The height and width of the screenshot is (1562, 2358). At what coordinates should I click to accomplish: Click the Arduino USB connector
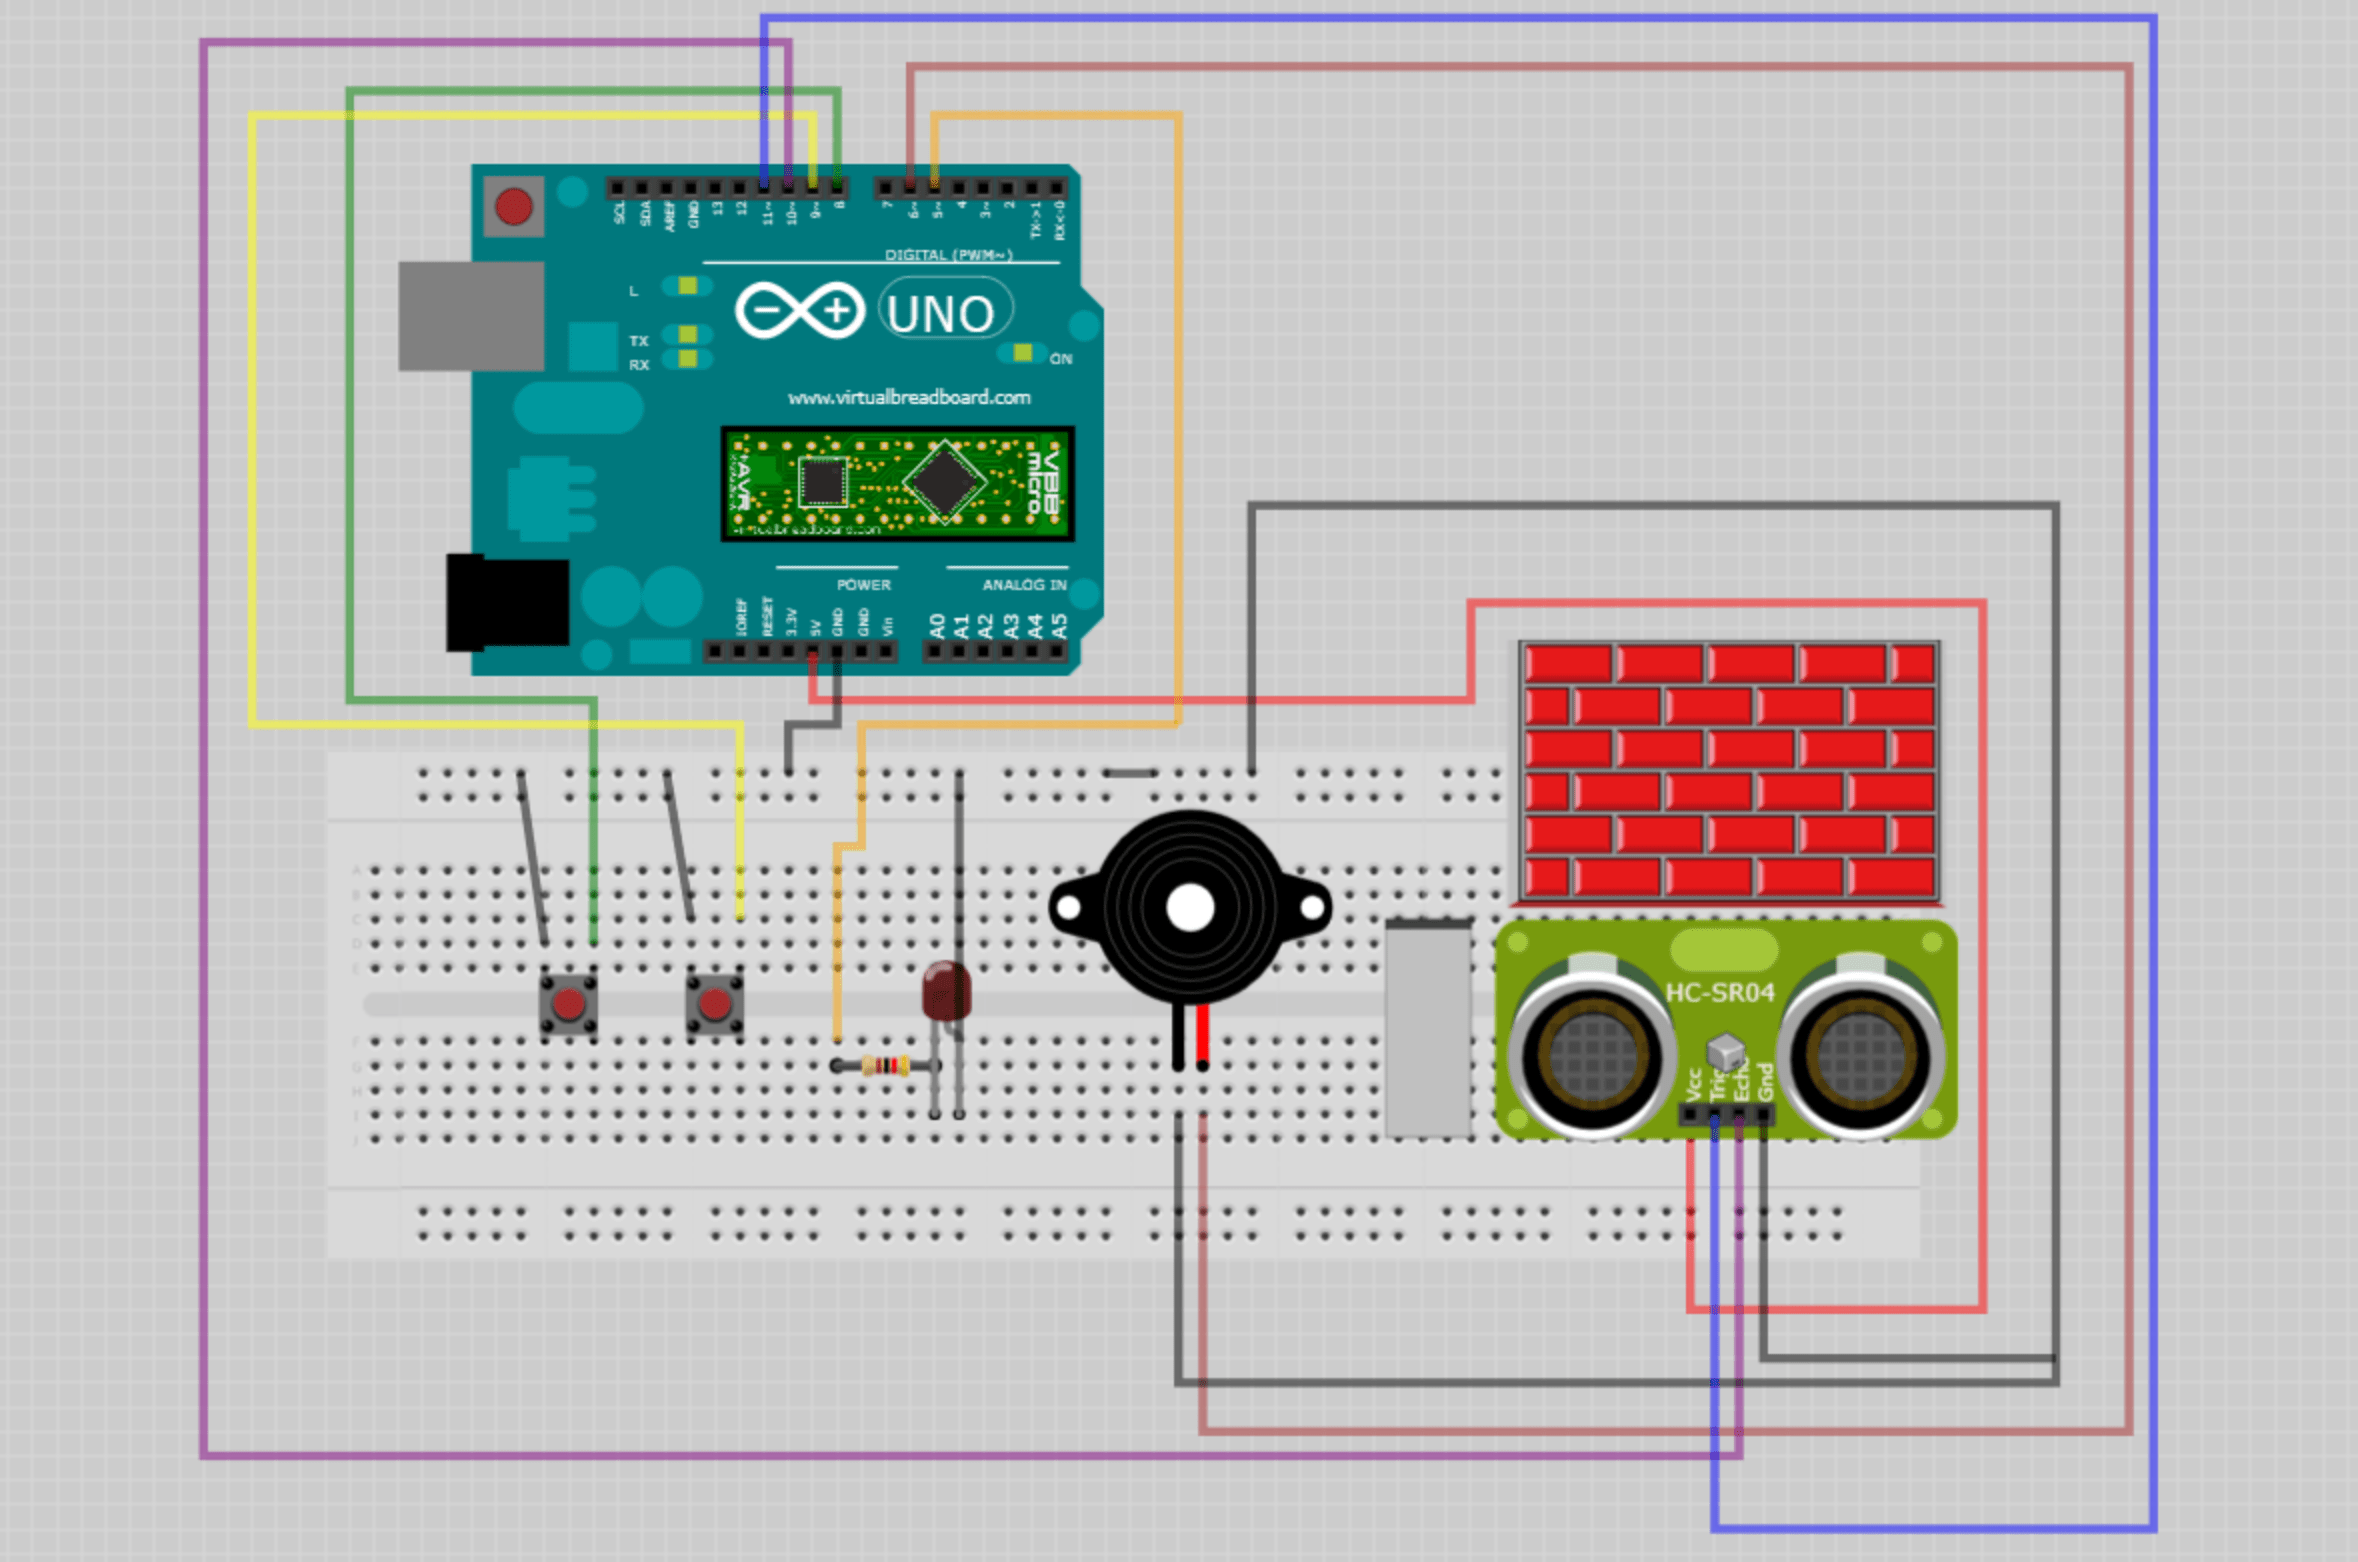471,316
